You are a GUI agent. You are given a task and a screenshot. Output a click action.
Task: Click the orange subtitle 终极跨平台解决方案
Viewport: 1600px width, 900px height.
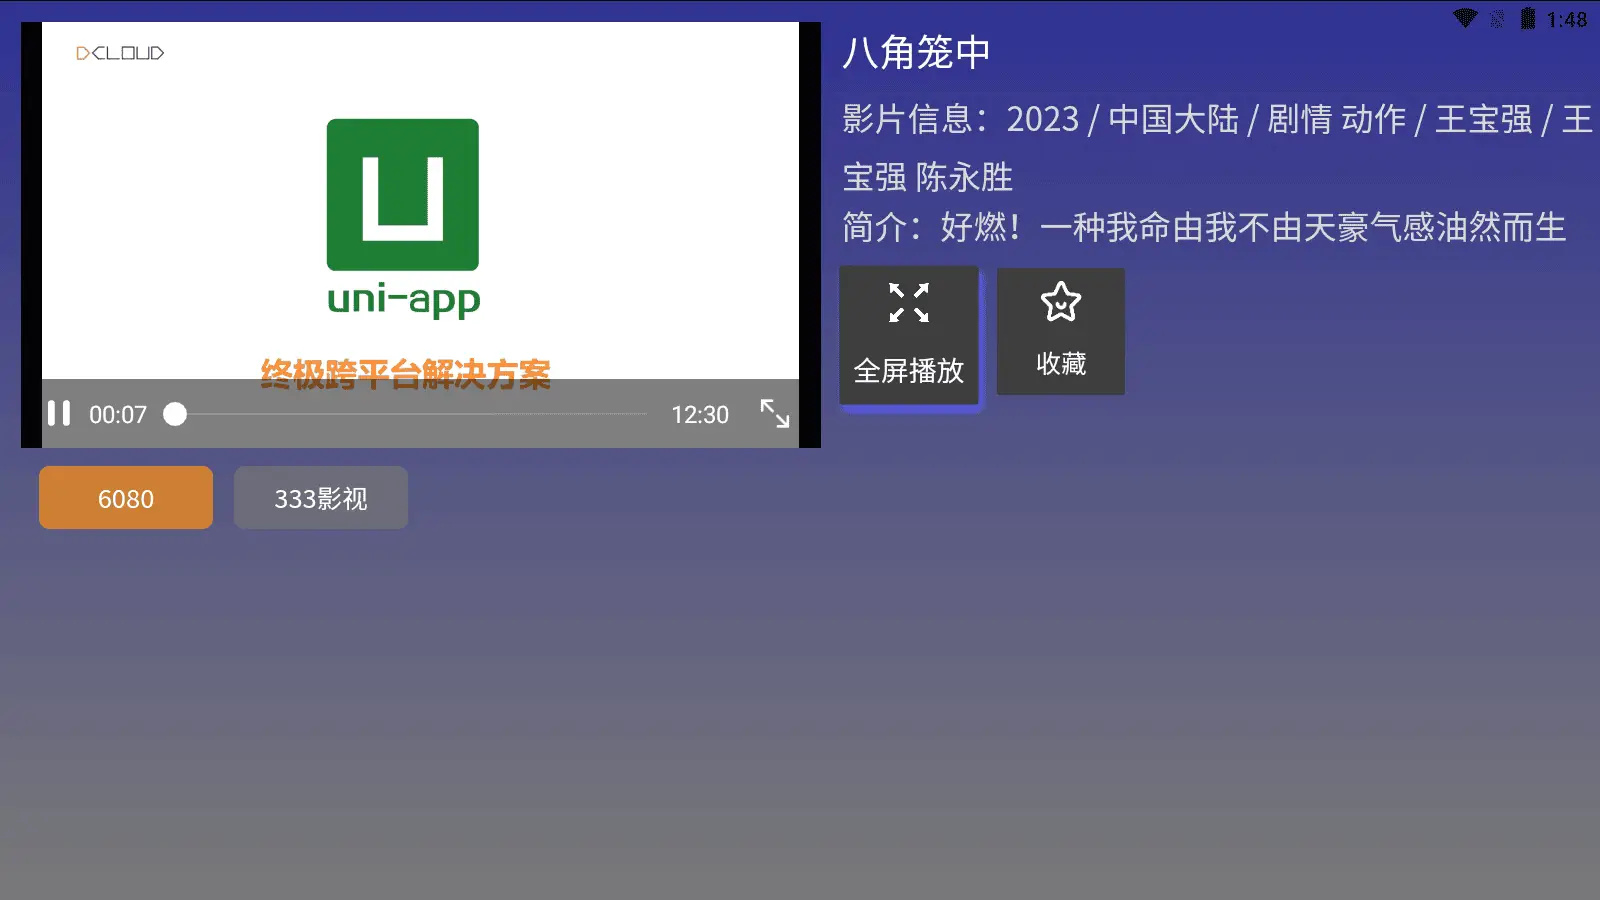[x=406, y=374]
